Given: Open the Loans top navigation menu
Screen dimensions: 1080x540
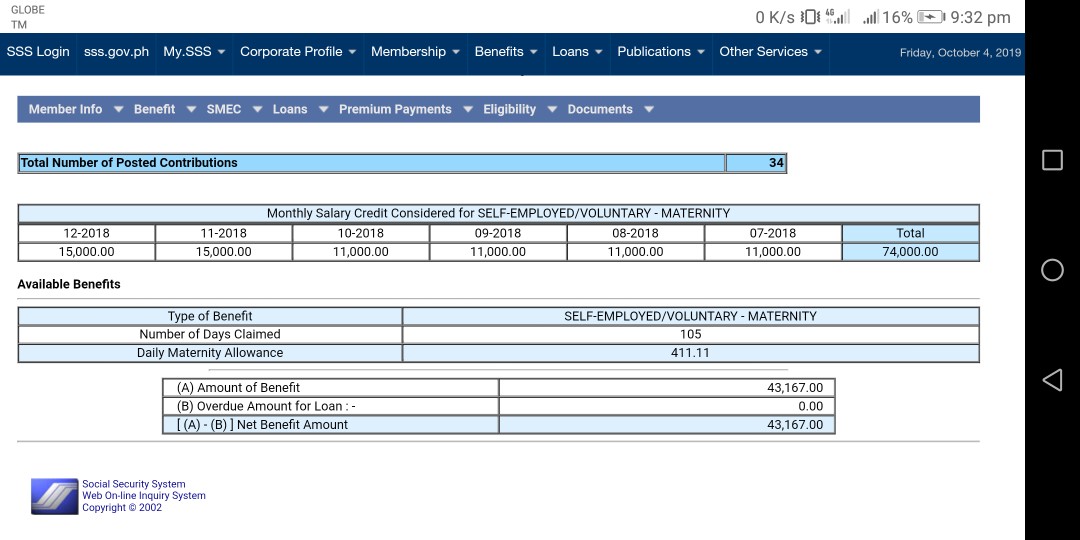Looking at the screenshot, I should [x=577, y=52].
